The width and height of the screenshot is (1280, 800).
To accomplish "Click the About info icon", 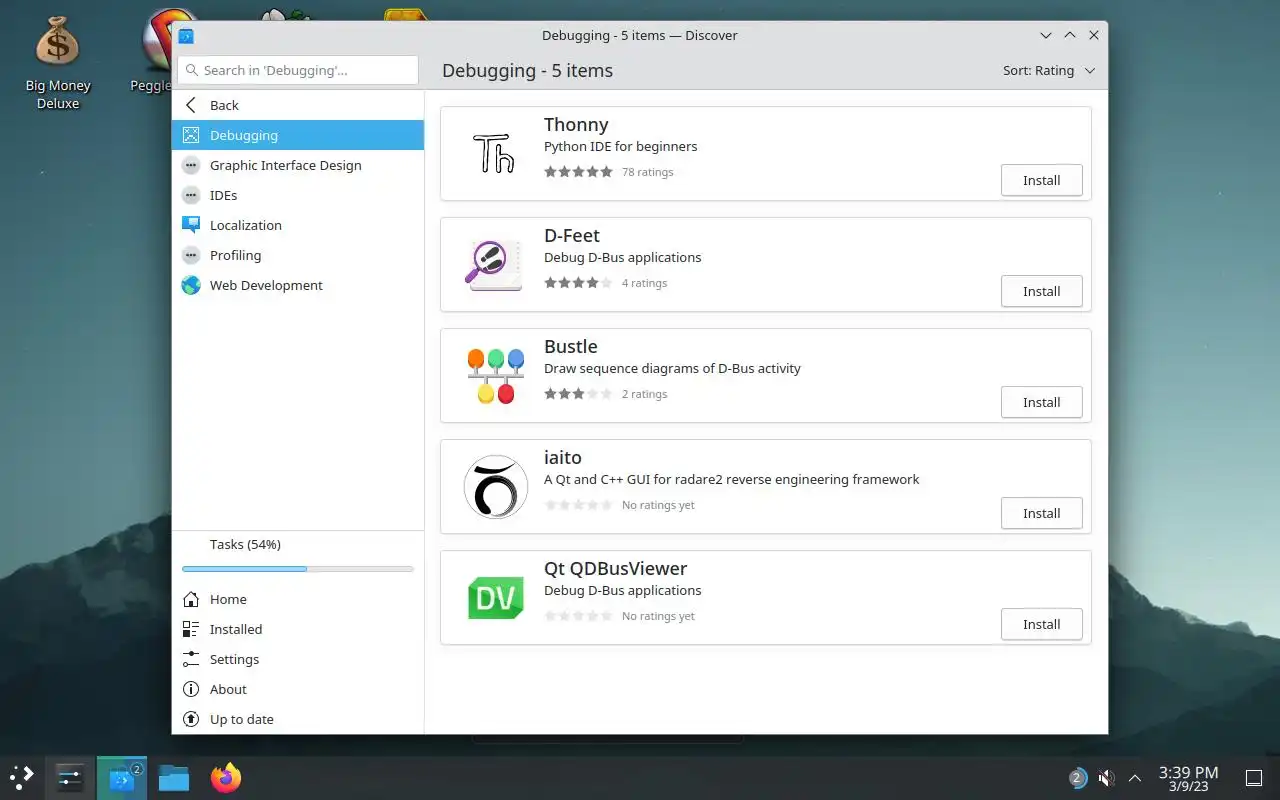I will tap(191, 689).
